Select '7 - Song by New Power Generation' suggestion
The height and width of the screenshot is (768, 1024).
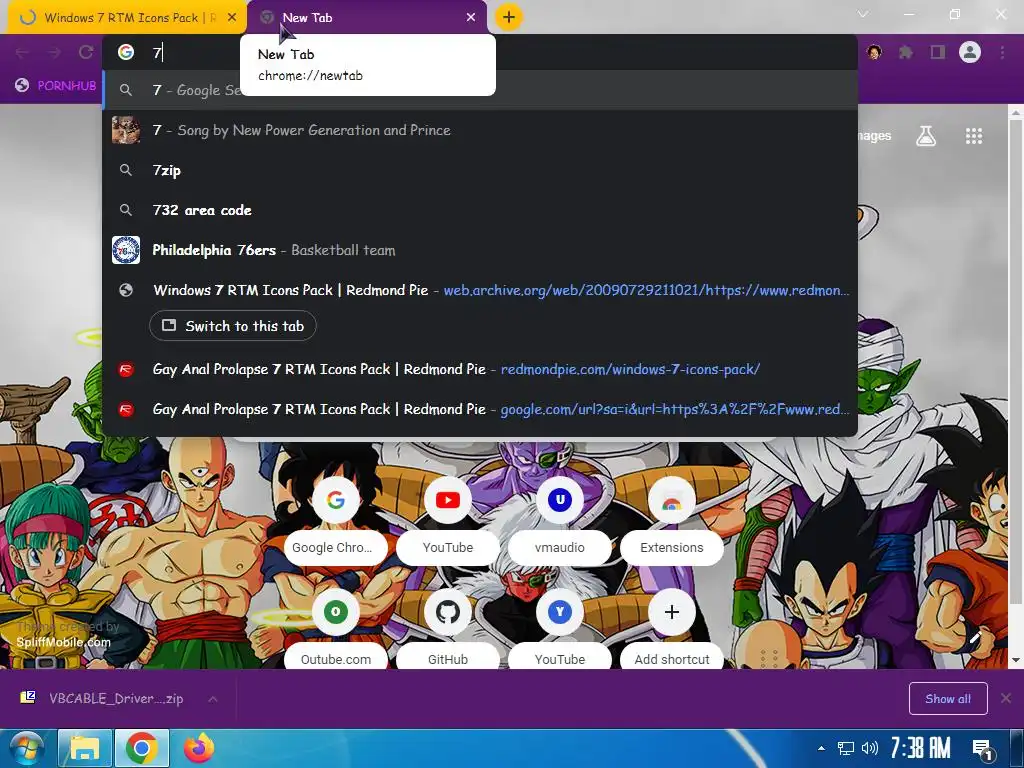point(479,130)
